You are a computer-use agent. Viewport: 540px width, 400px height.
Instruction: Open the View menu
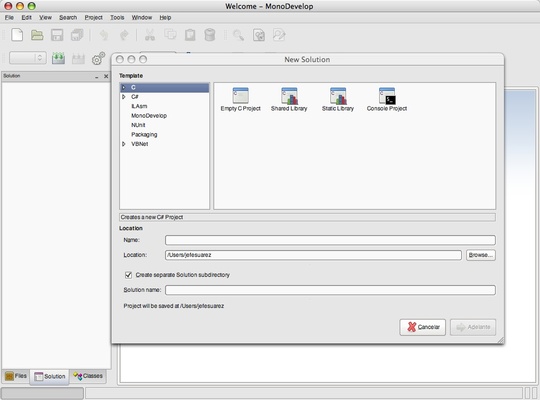click(x=45, y=17)
